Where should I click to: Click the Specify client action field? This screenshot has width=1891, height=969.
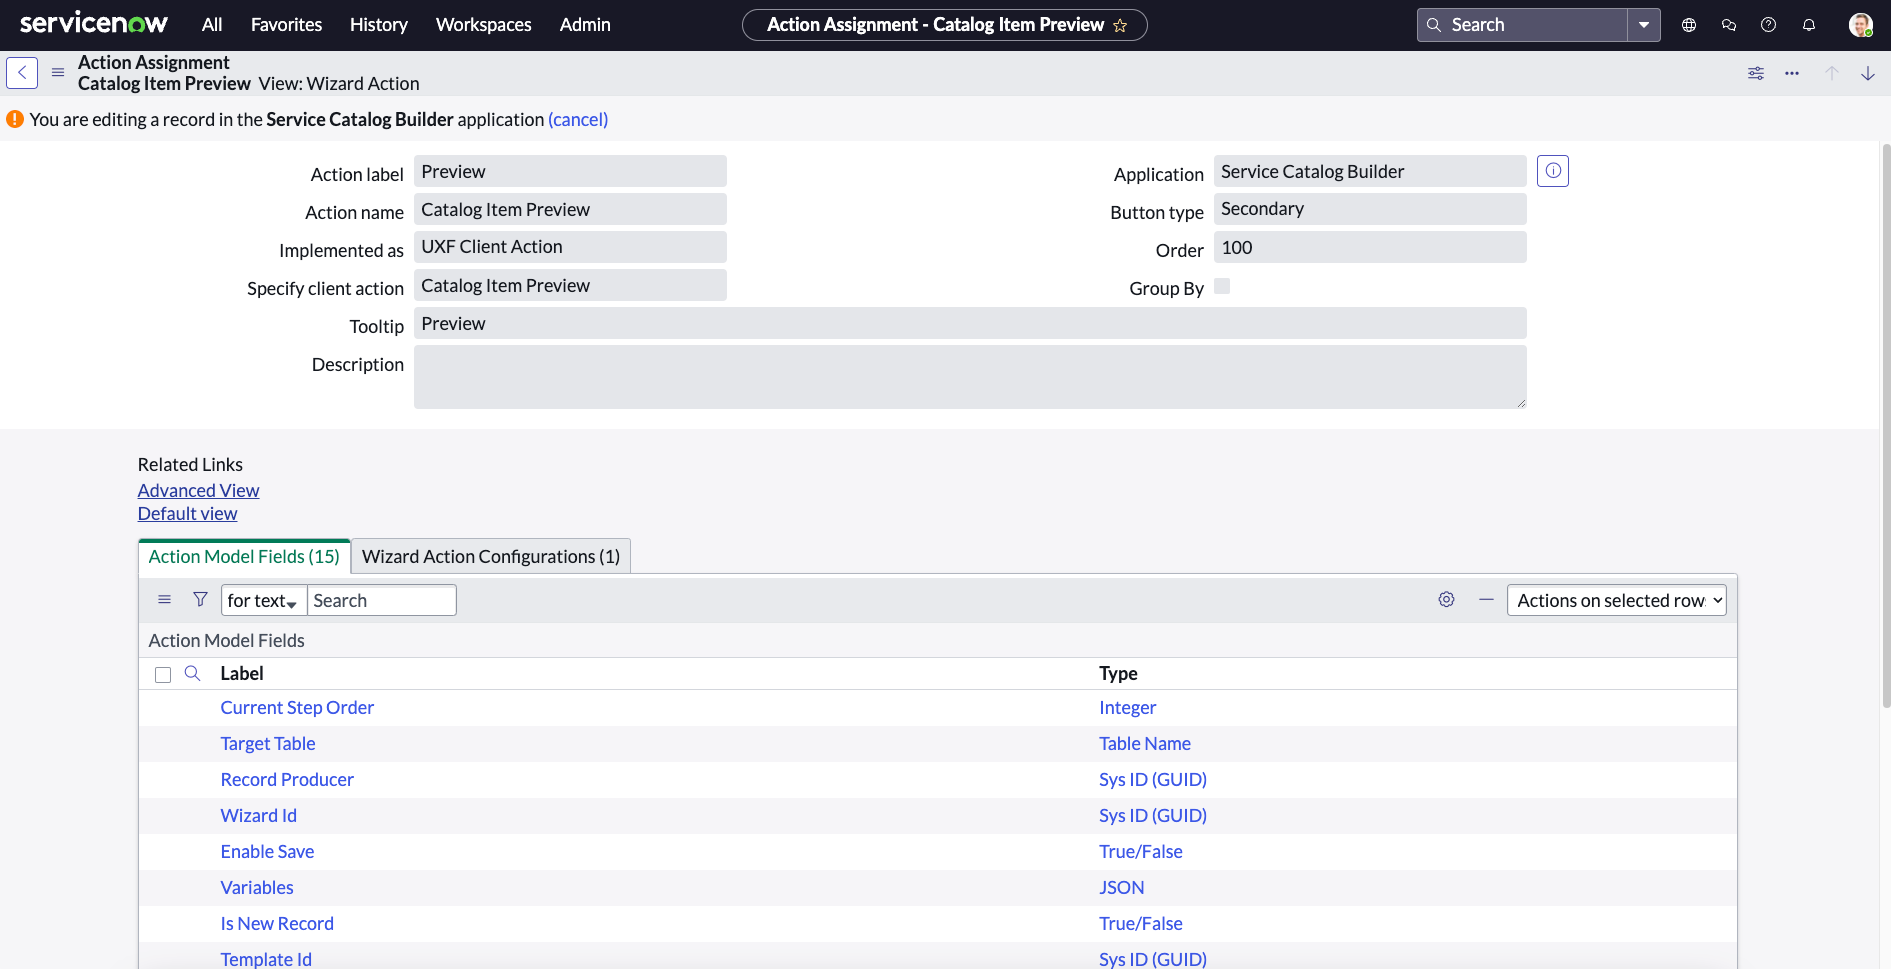[570, 286]
